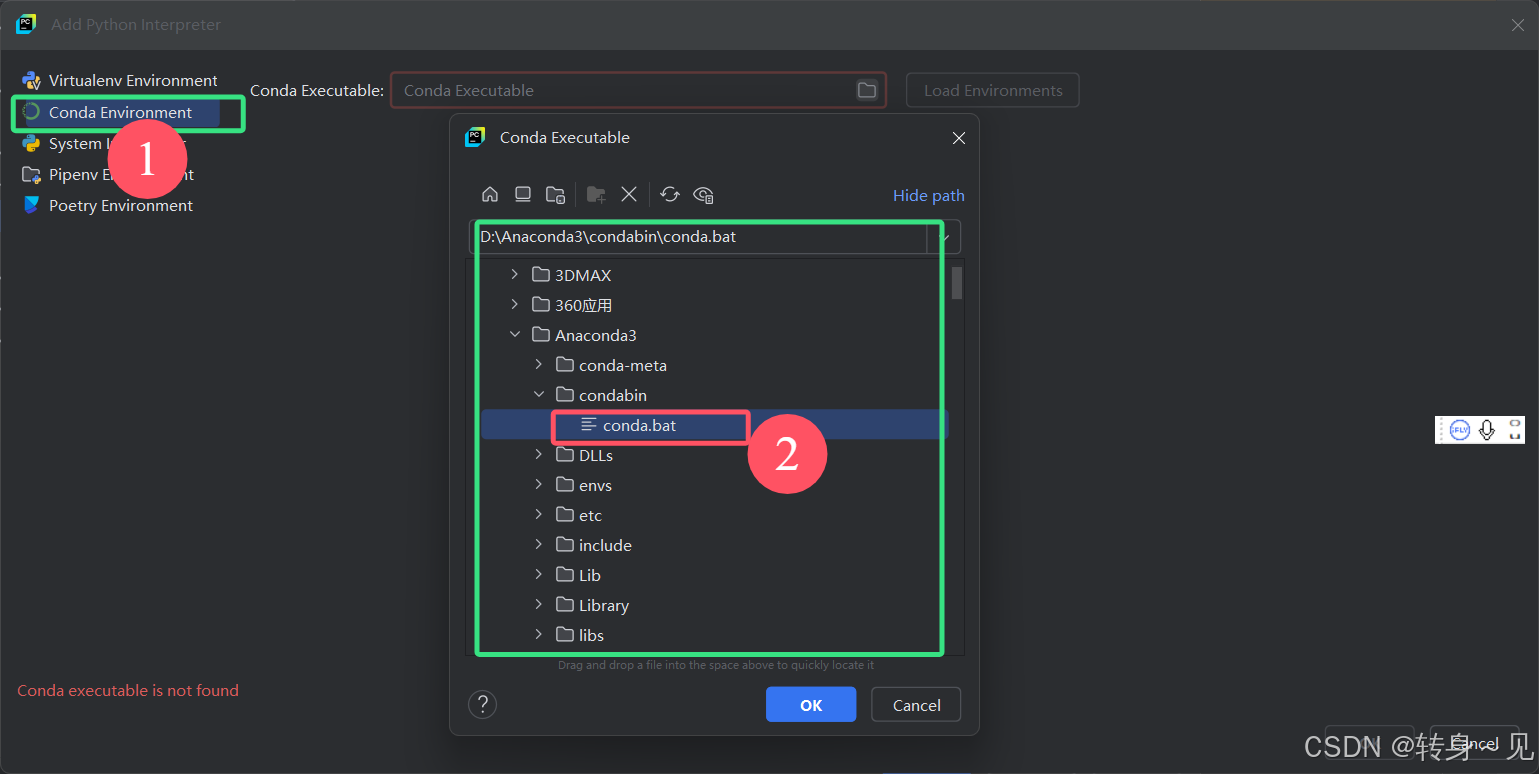This screenshot has height=774, width=1539.
Task: Click the delete X toolbar icon
Action: (x=629, y=194)
